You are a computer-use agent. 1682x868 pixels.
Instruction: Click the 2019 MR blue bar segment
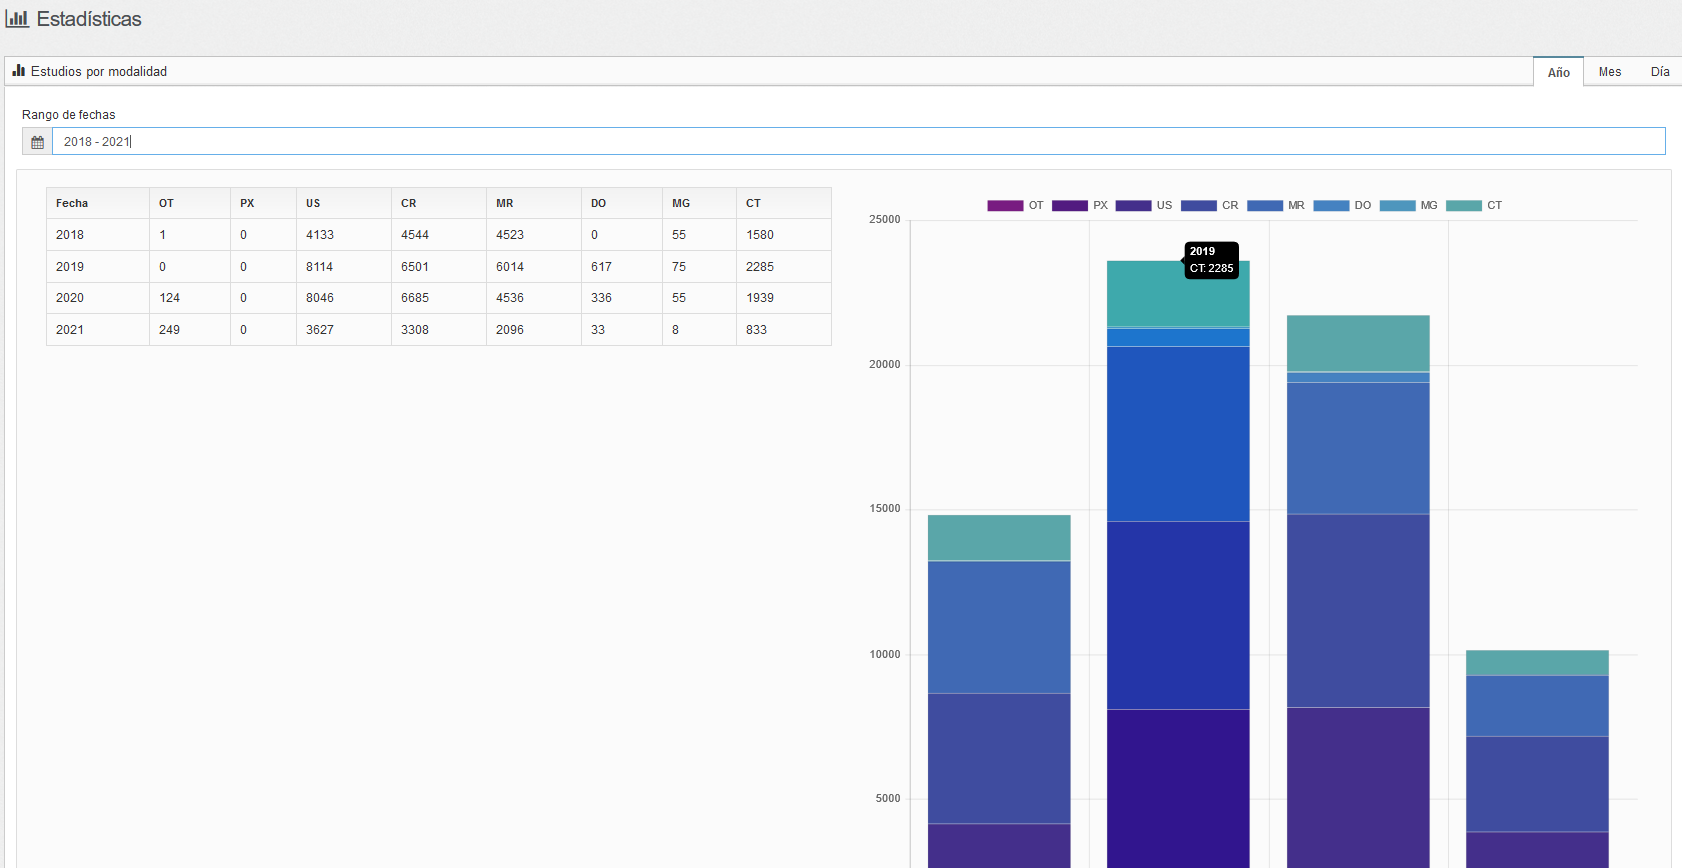[x=1178, y=434]
